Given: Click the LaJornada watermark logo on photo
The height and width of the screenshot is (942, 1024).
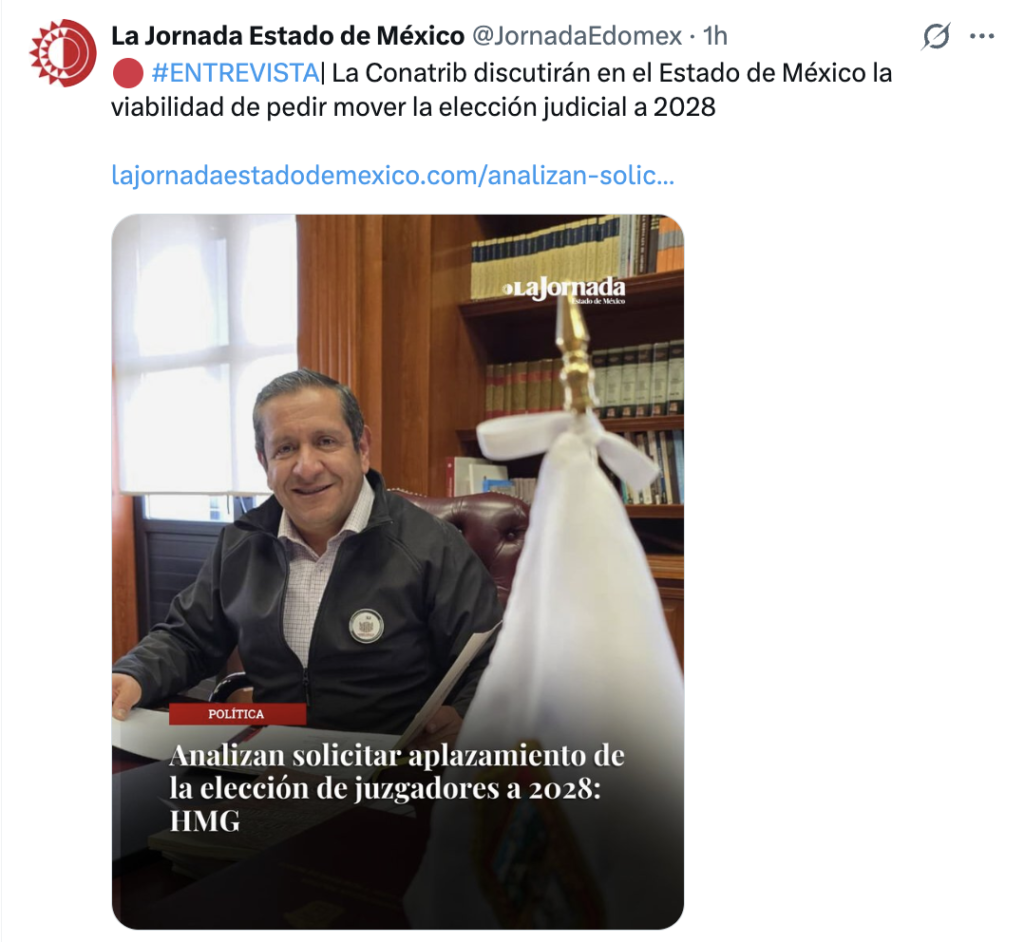Looking at the screenshot, I should tap(564, 289).
